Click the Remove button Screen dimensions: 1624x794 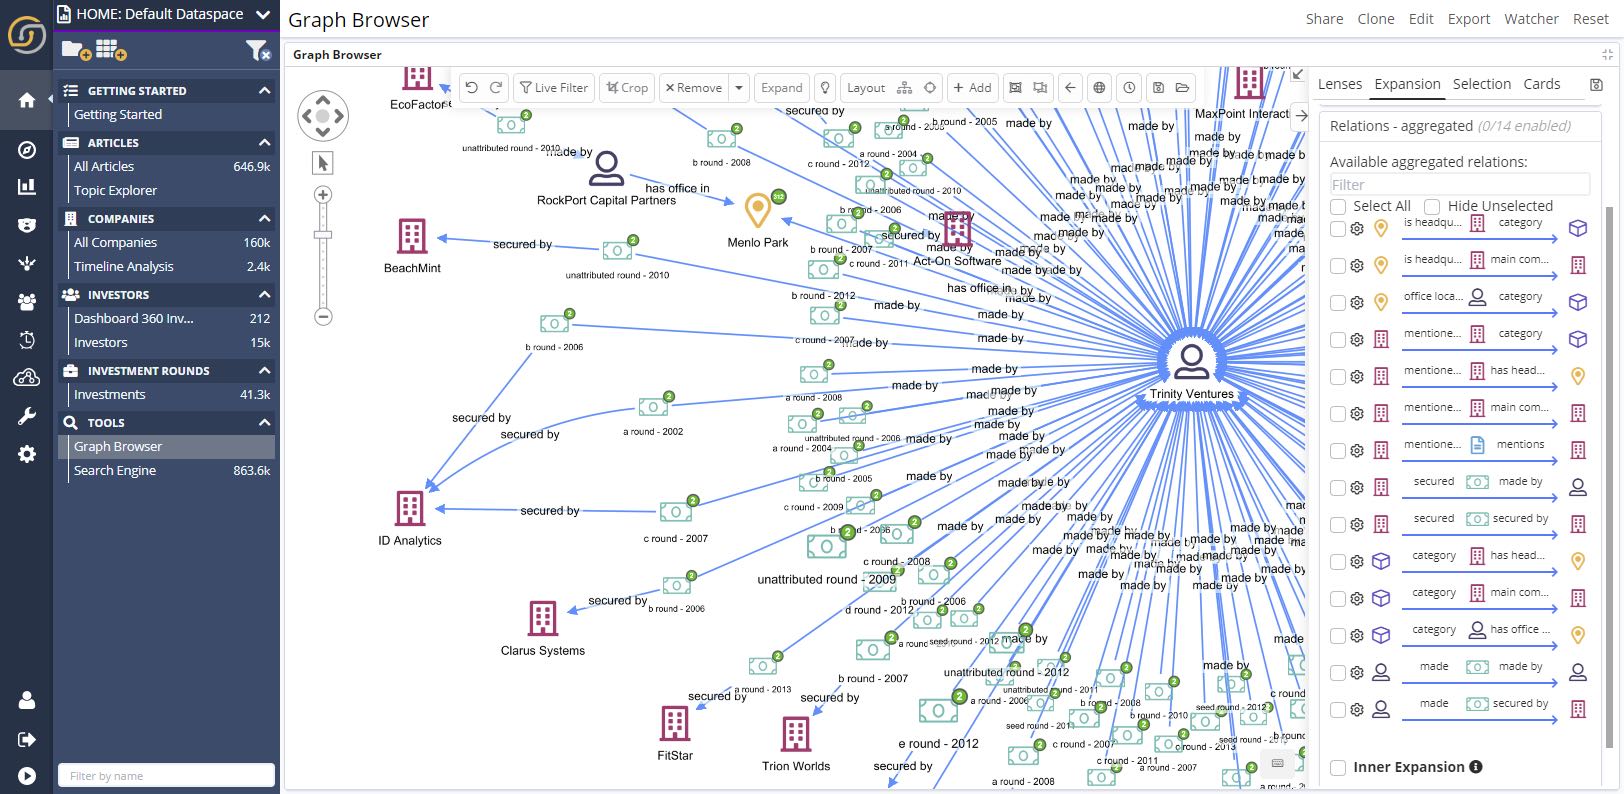click(x=694, y=88)
